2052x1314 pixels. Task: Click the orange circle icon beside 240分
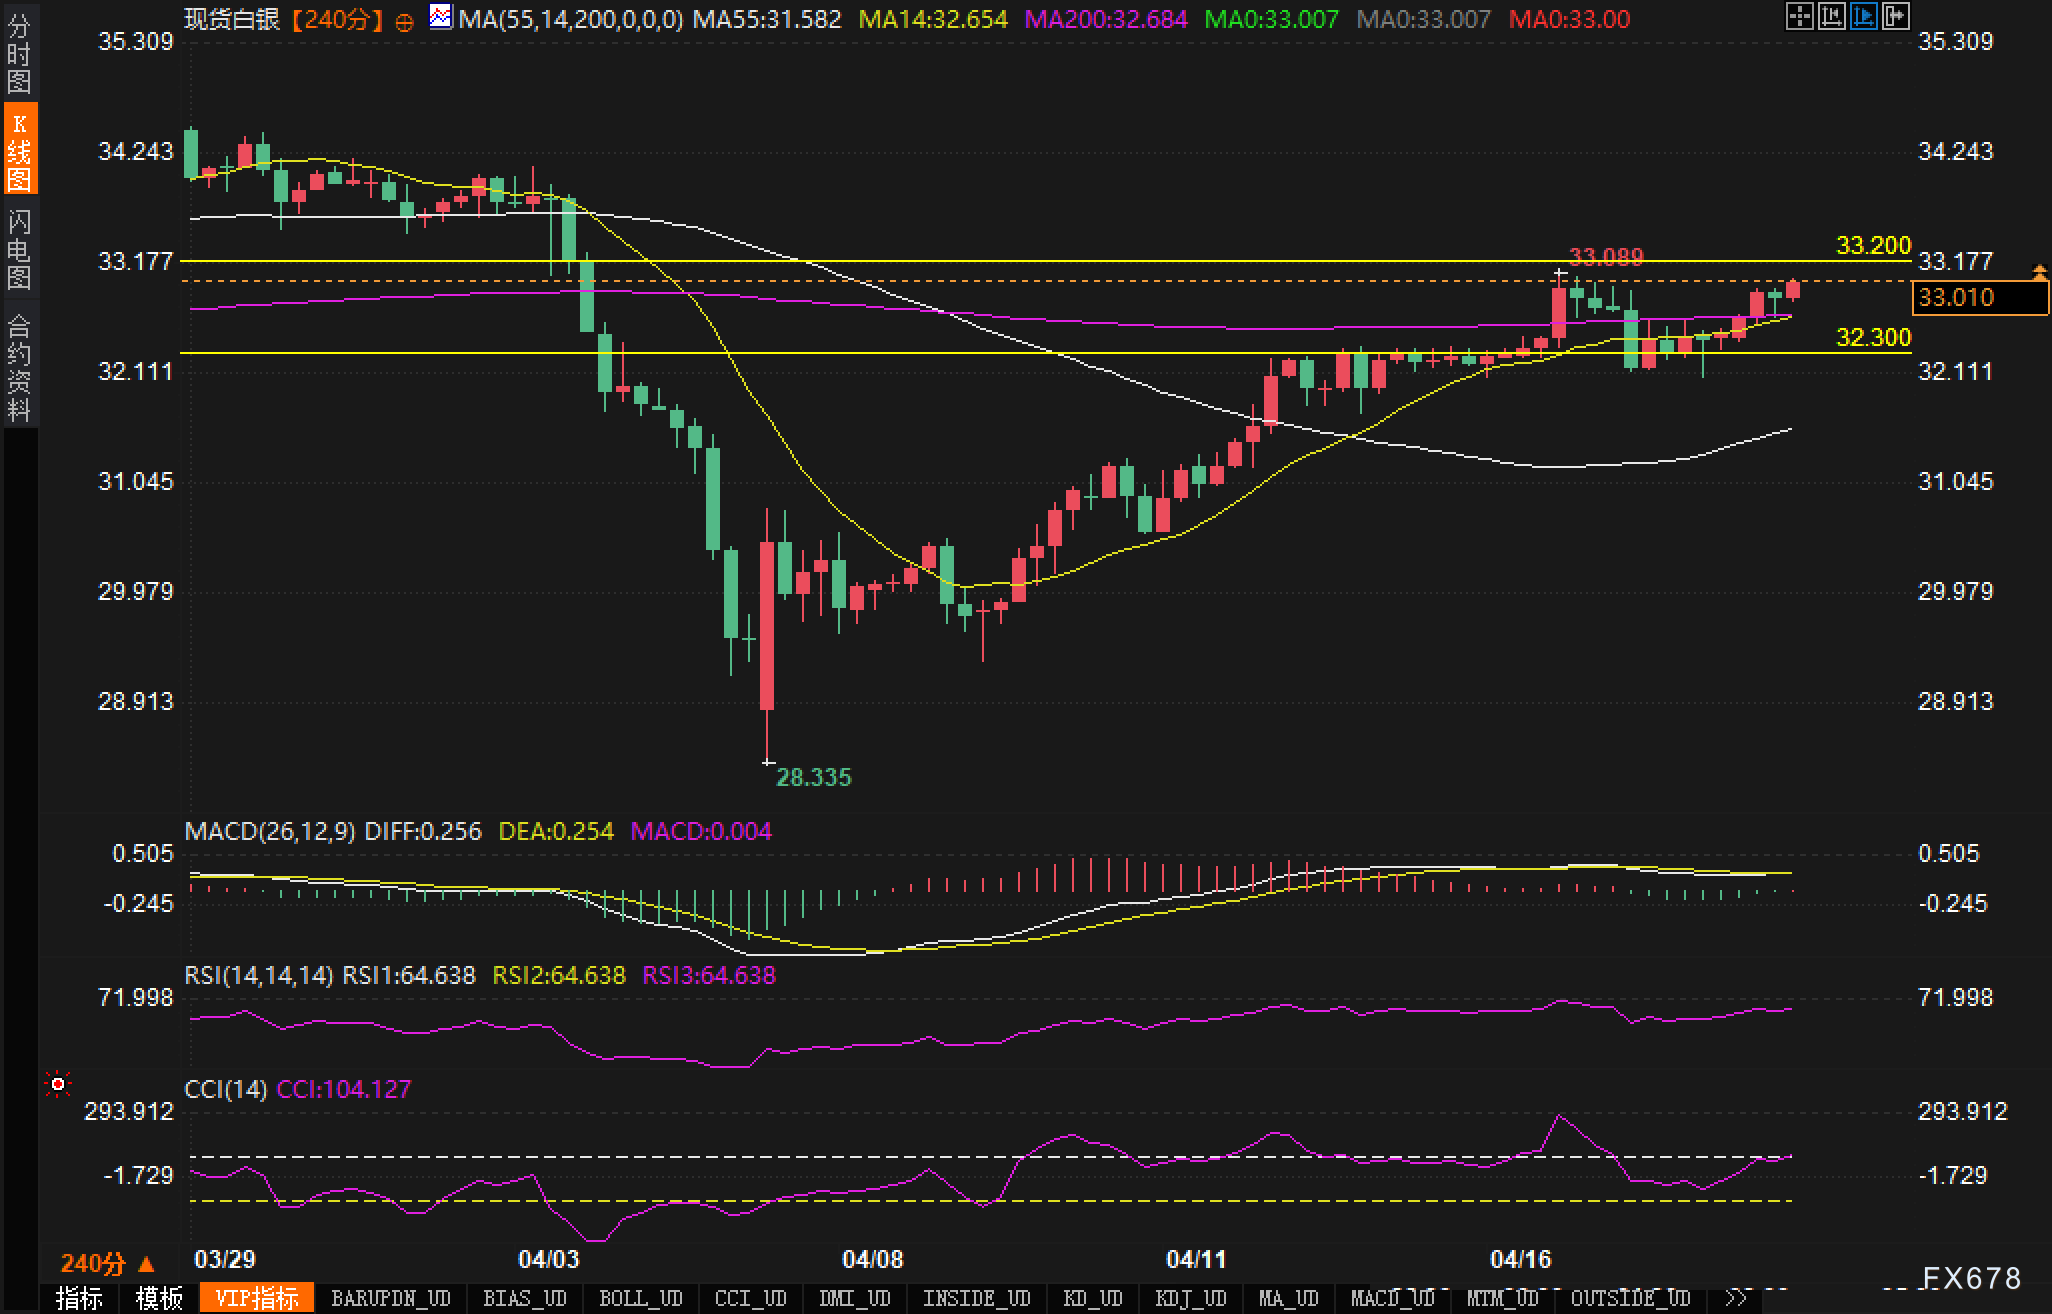[404, 22]
